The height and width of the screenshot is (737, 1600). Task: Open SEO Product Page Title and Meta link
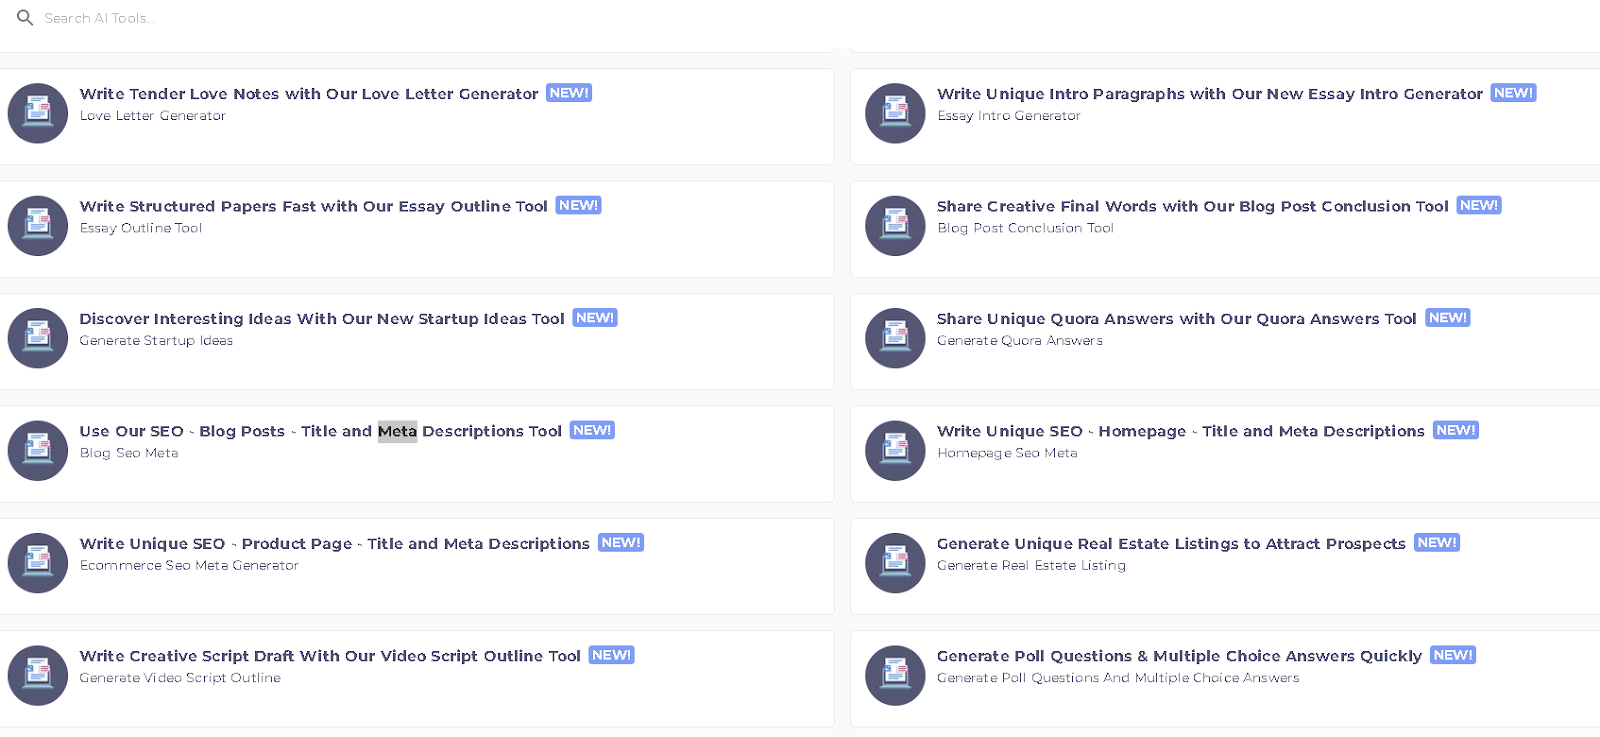335,544
